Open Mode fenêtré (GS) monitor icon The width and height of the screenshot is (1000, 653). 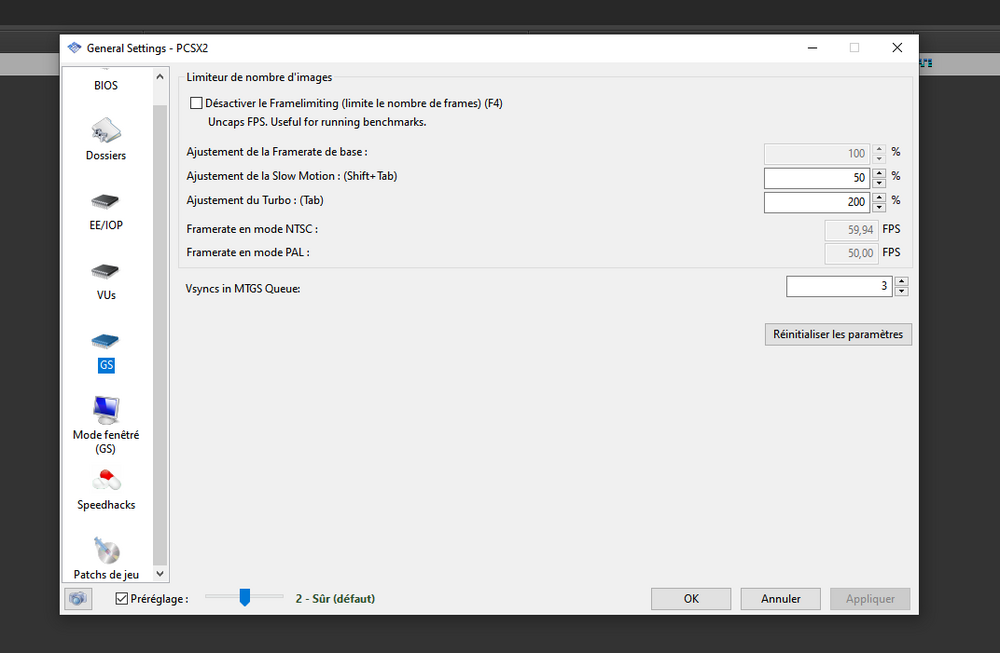[106, 410]
